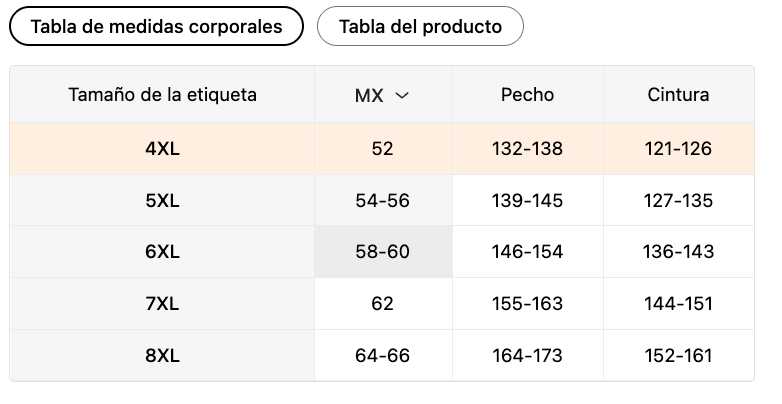Switch to Tabla del producto tab
The height and width of the screenshot is (404, 782).
point(420,26)
